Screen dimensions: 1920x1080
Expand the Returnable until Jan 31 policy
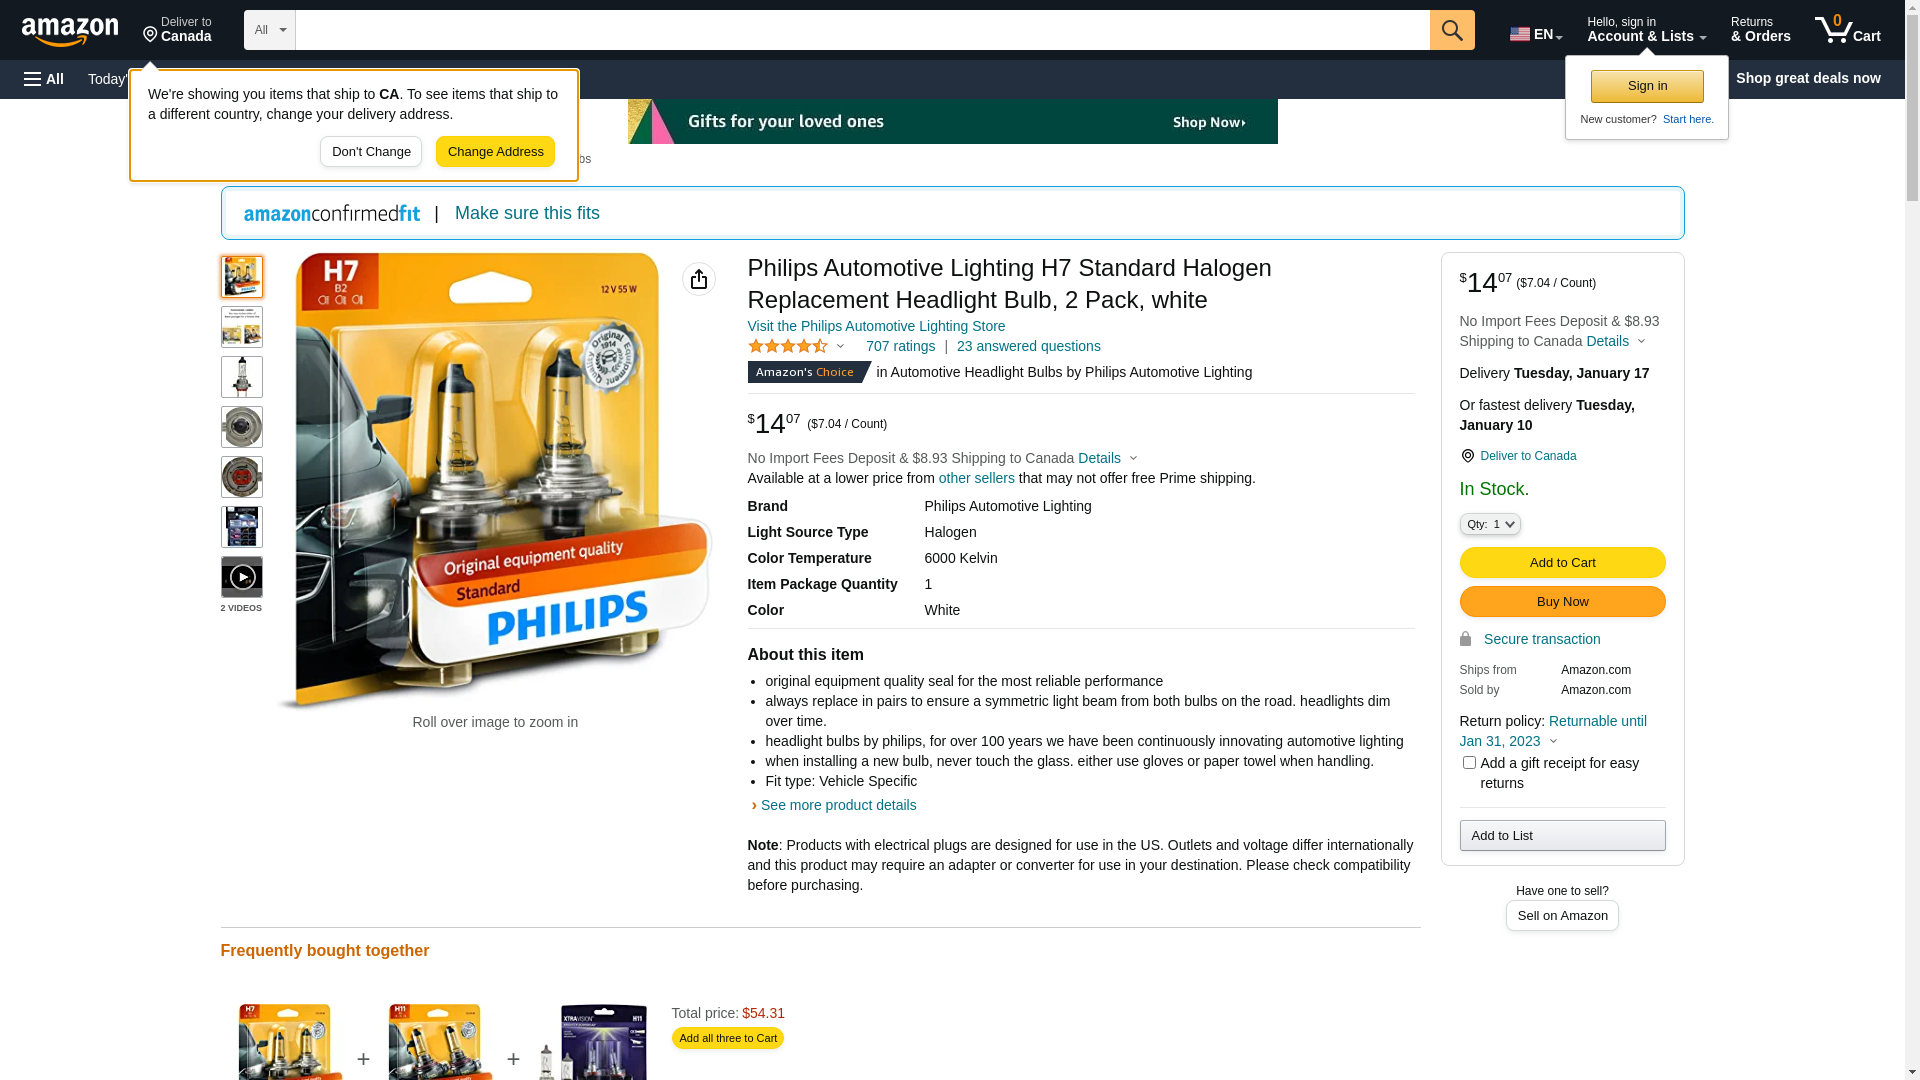coord(1553,731)
